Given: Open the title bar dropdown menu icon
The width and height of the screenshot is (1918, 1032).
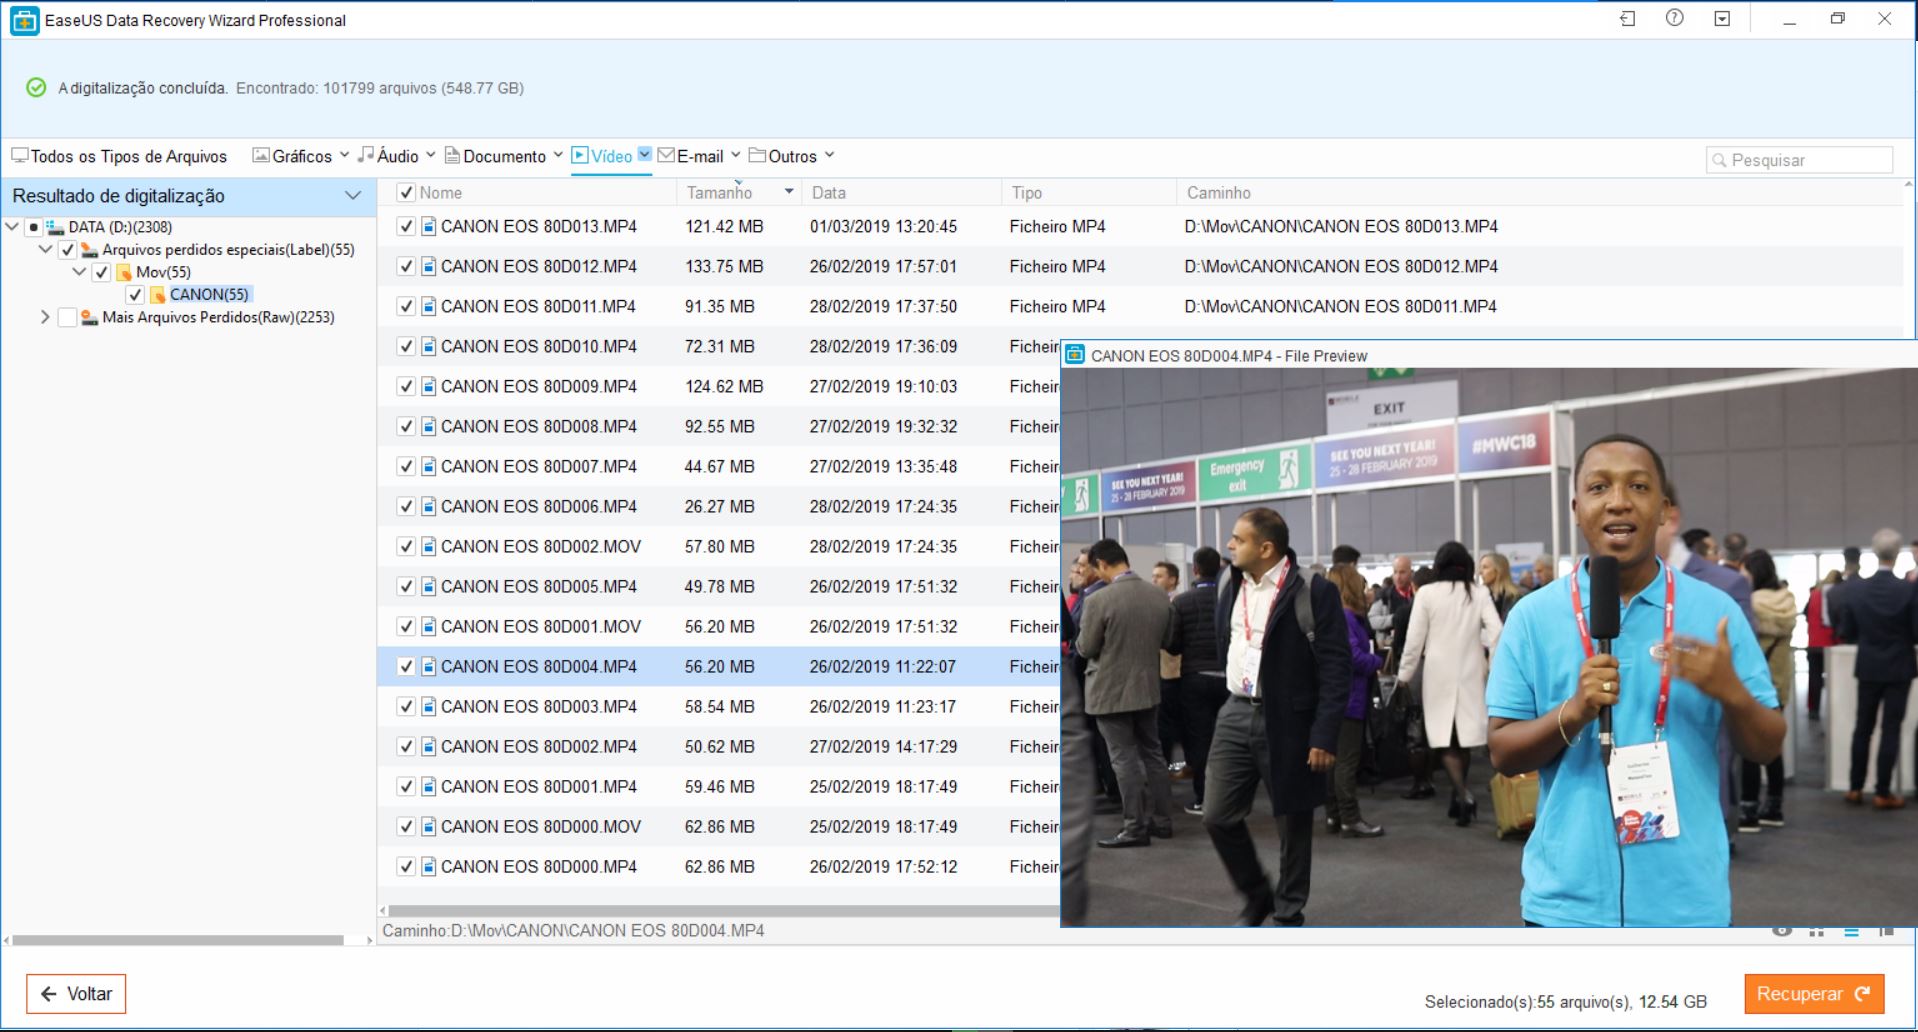Looking at the screenshot, I should [x=1722, y=19].
